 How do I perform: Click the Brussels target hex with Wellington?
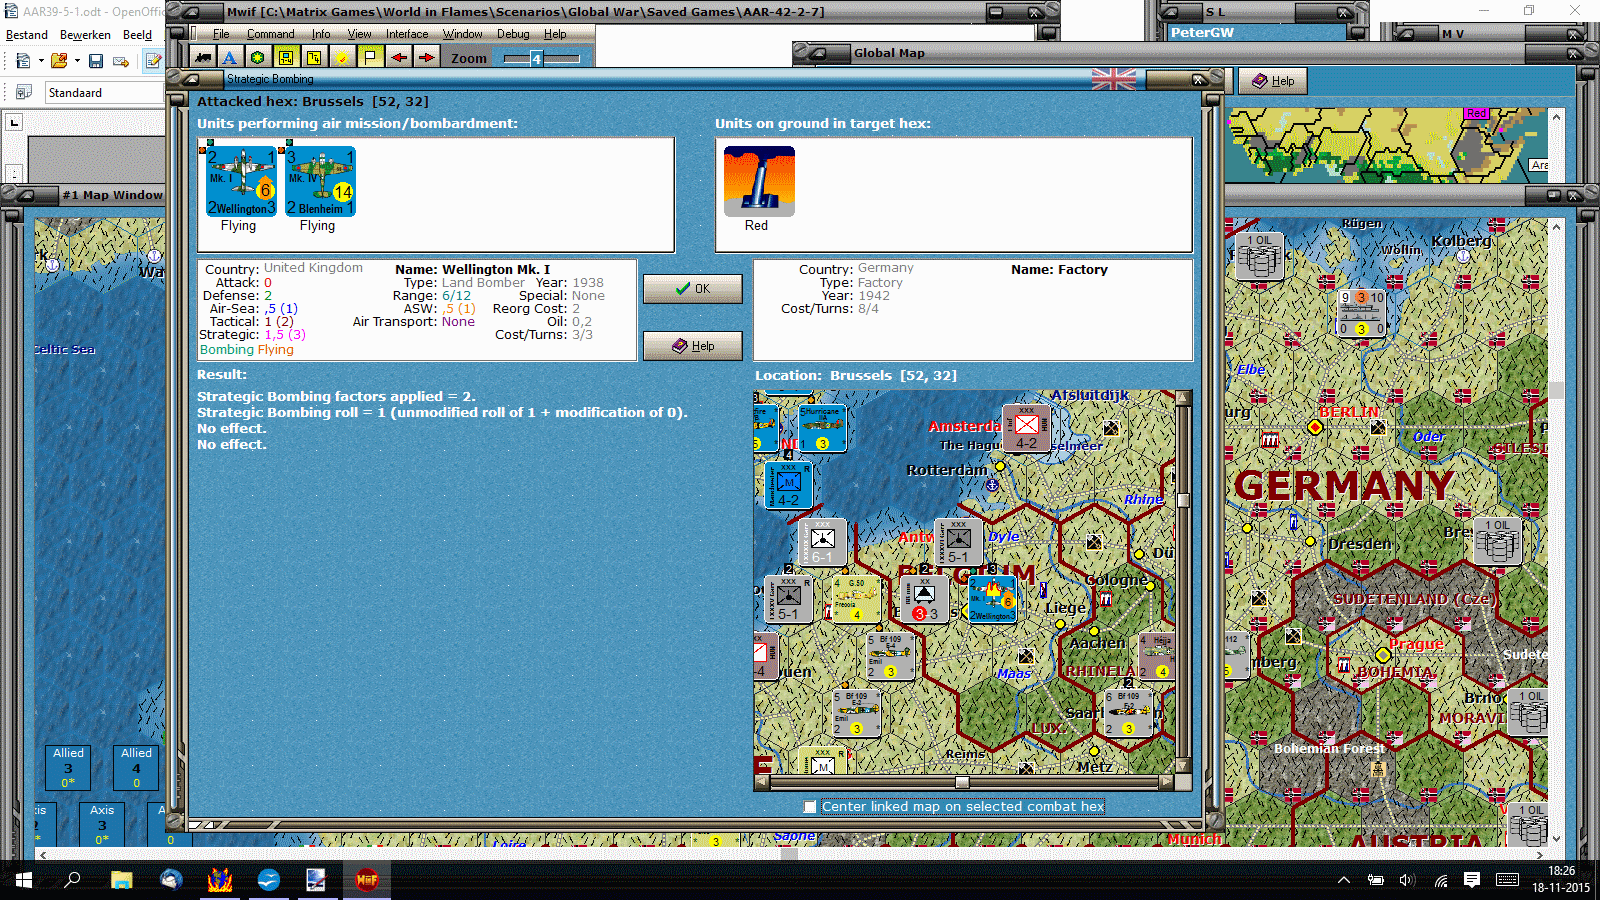[992, 599]
